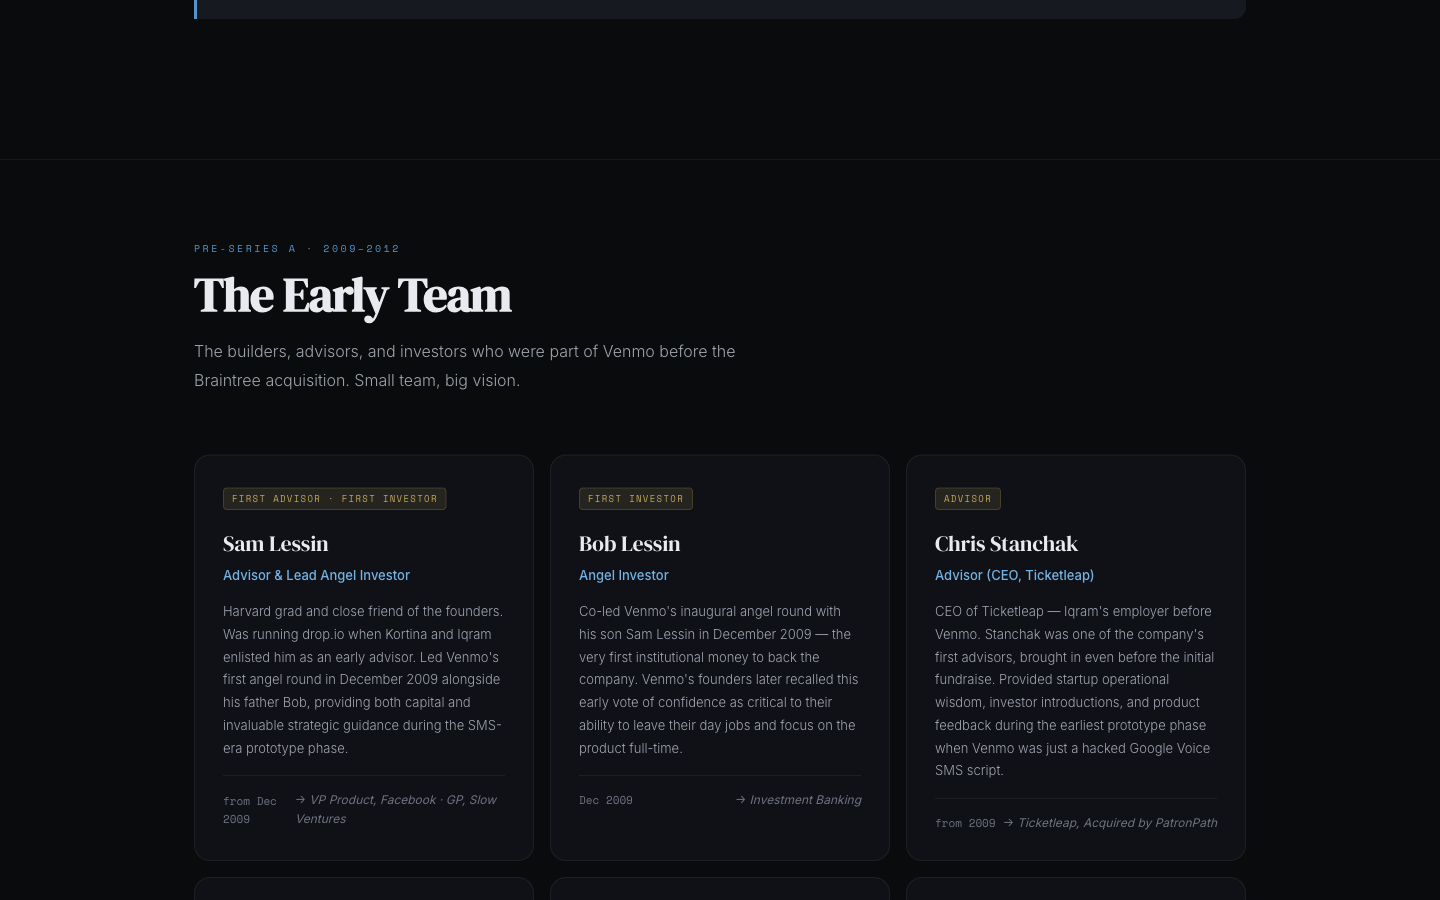This screenshot has width=1440, height=900.
Task: Select the "FIRST ADVISOR · FIRST INVESTOR" badge
Action: tap(334, 498)
